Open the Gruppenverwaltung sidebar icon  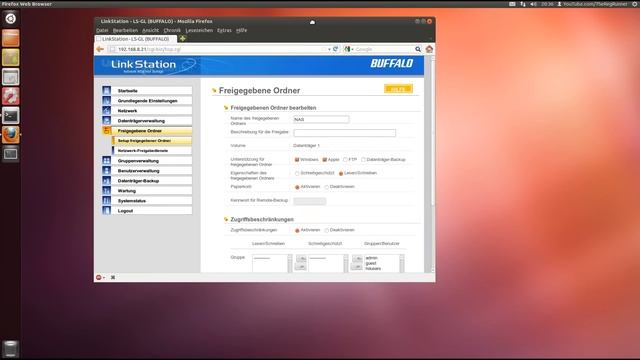click(107, 160)
